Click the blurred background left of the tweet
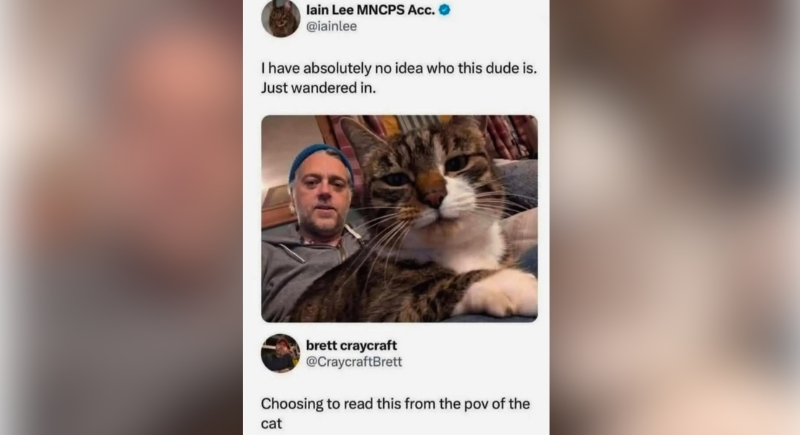 tap(121, 217)
